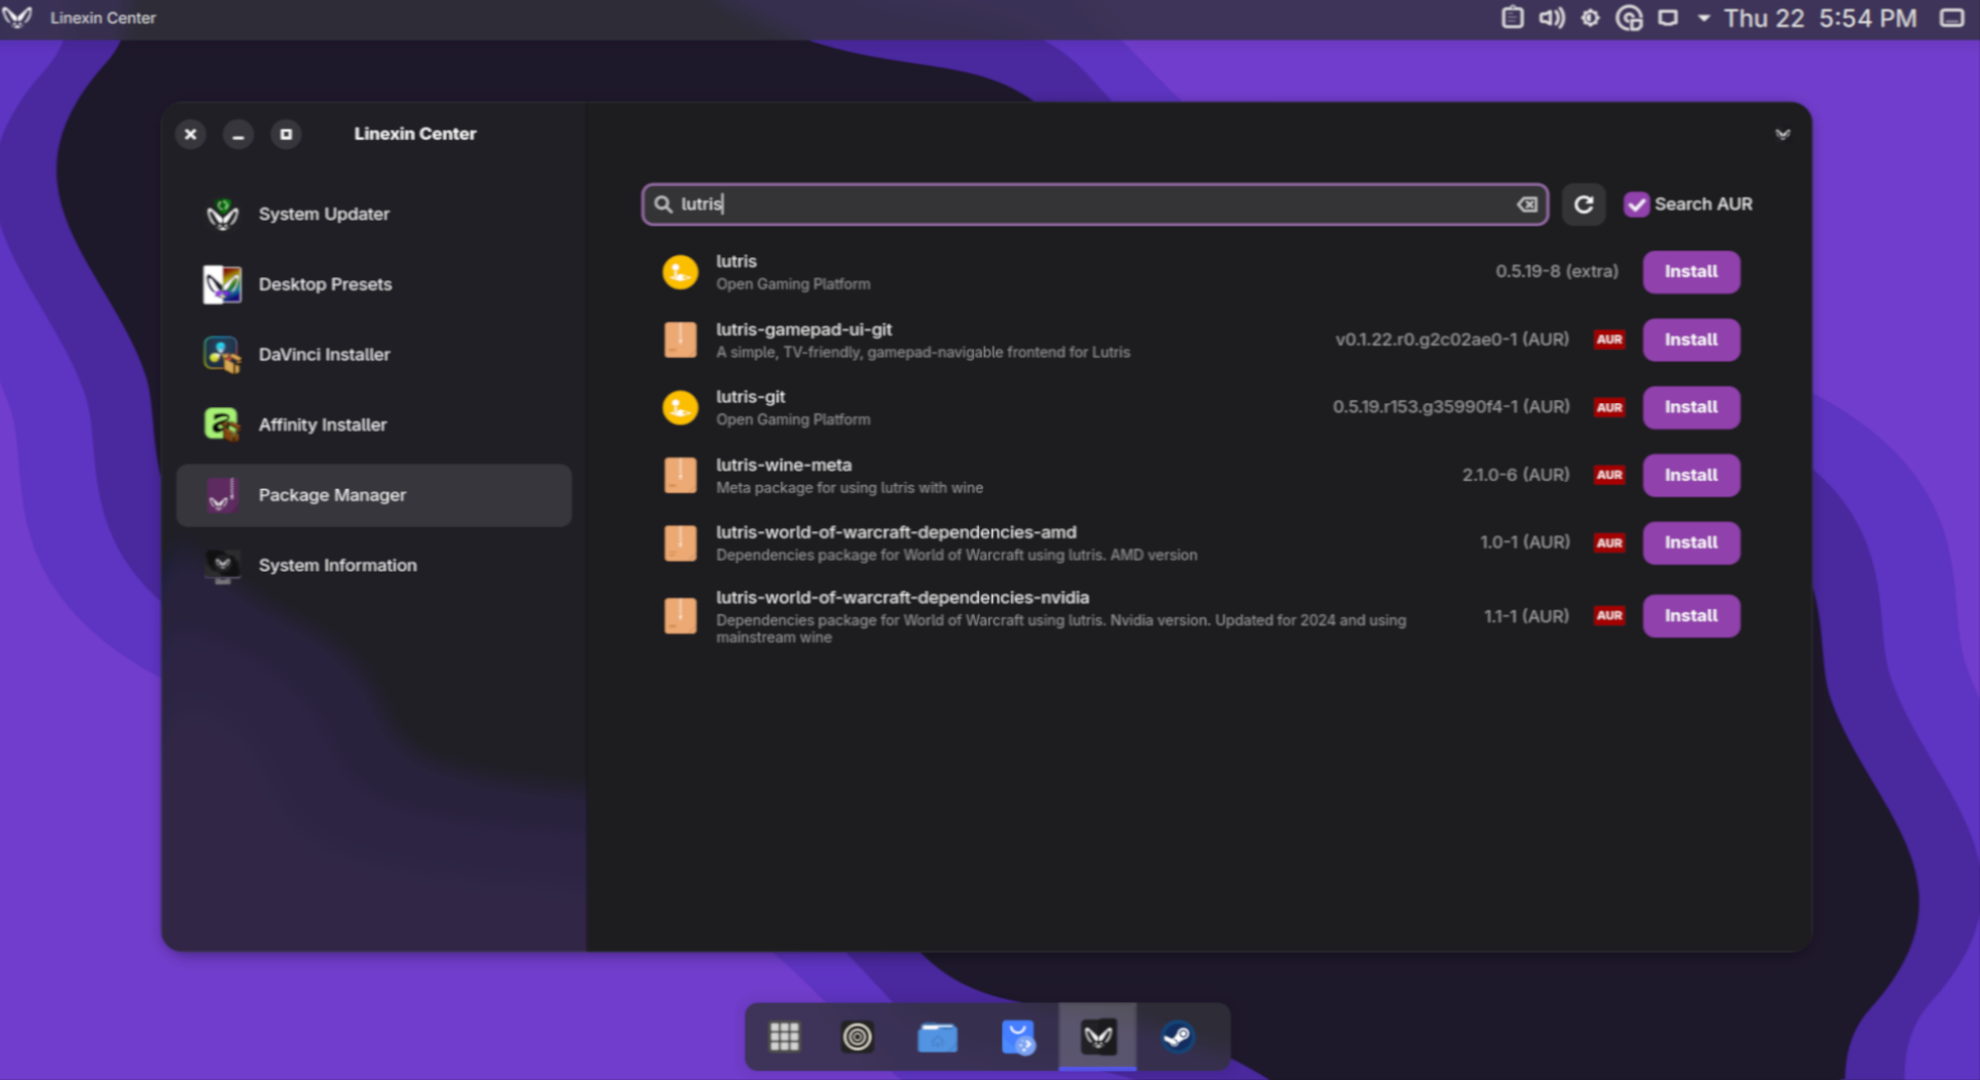Viewport: 1980px width, 1080px height.
Task: Click version text '2.1.0-6 (AUR)'
Action: pyautogui.click(x=1516, y=475)
